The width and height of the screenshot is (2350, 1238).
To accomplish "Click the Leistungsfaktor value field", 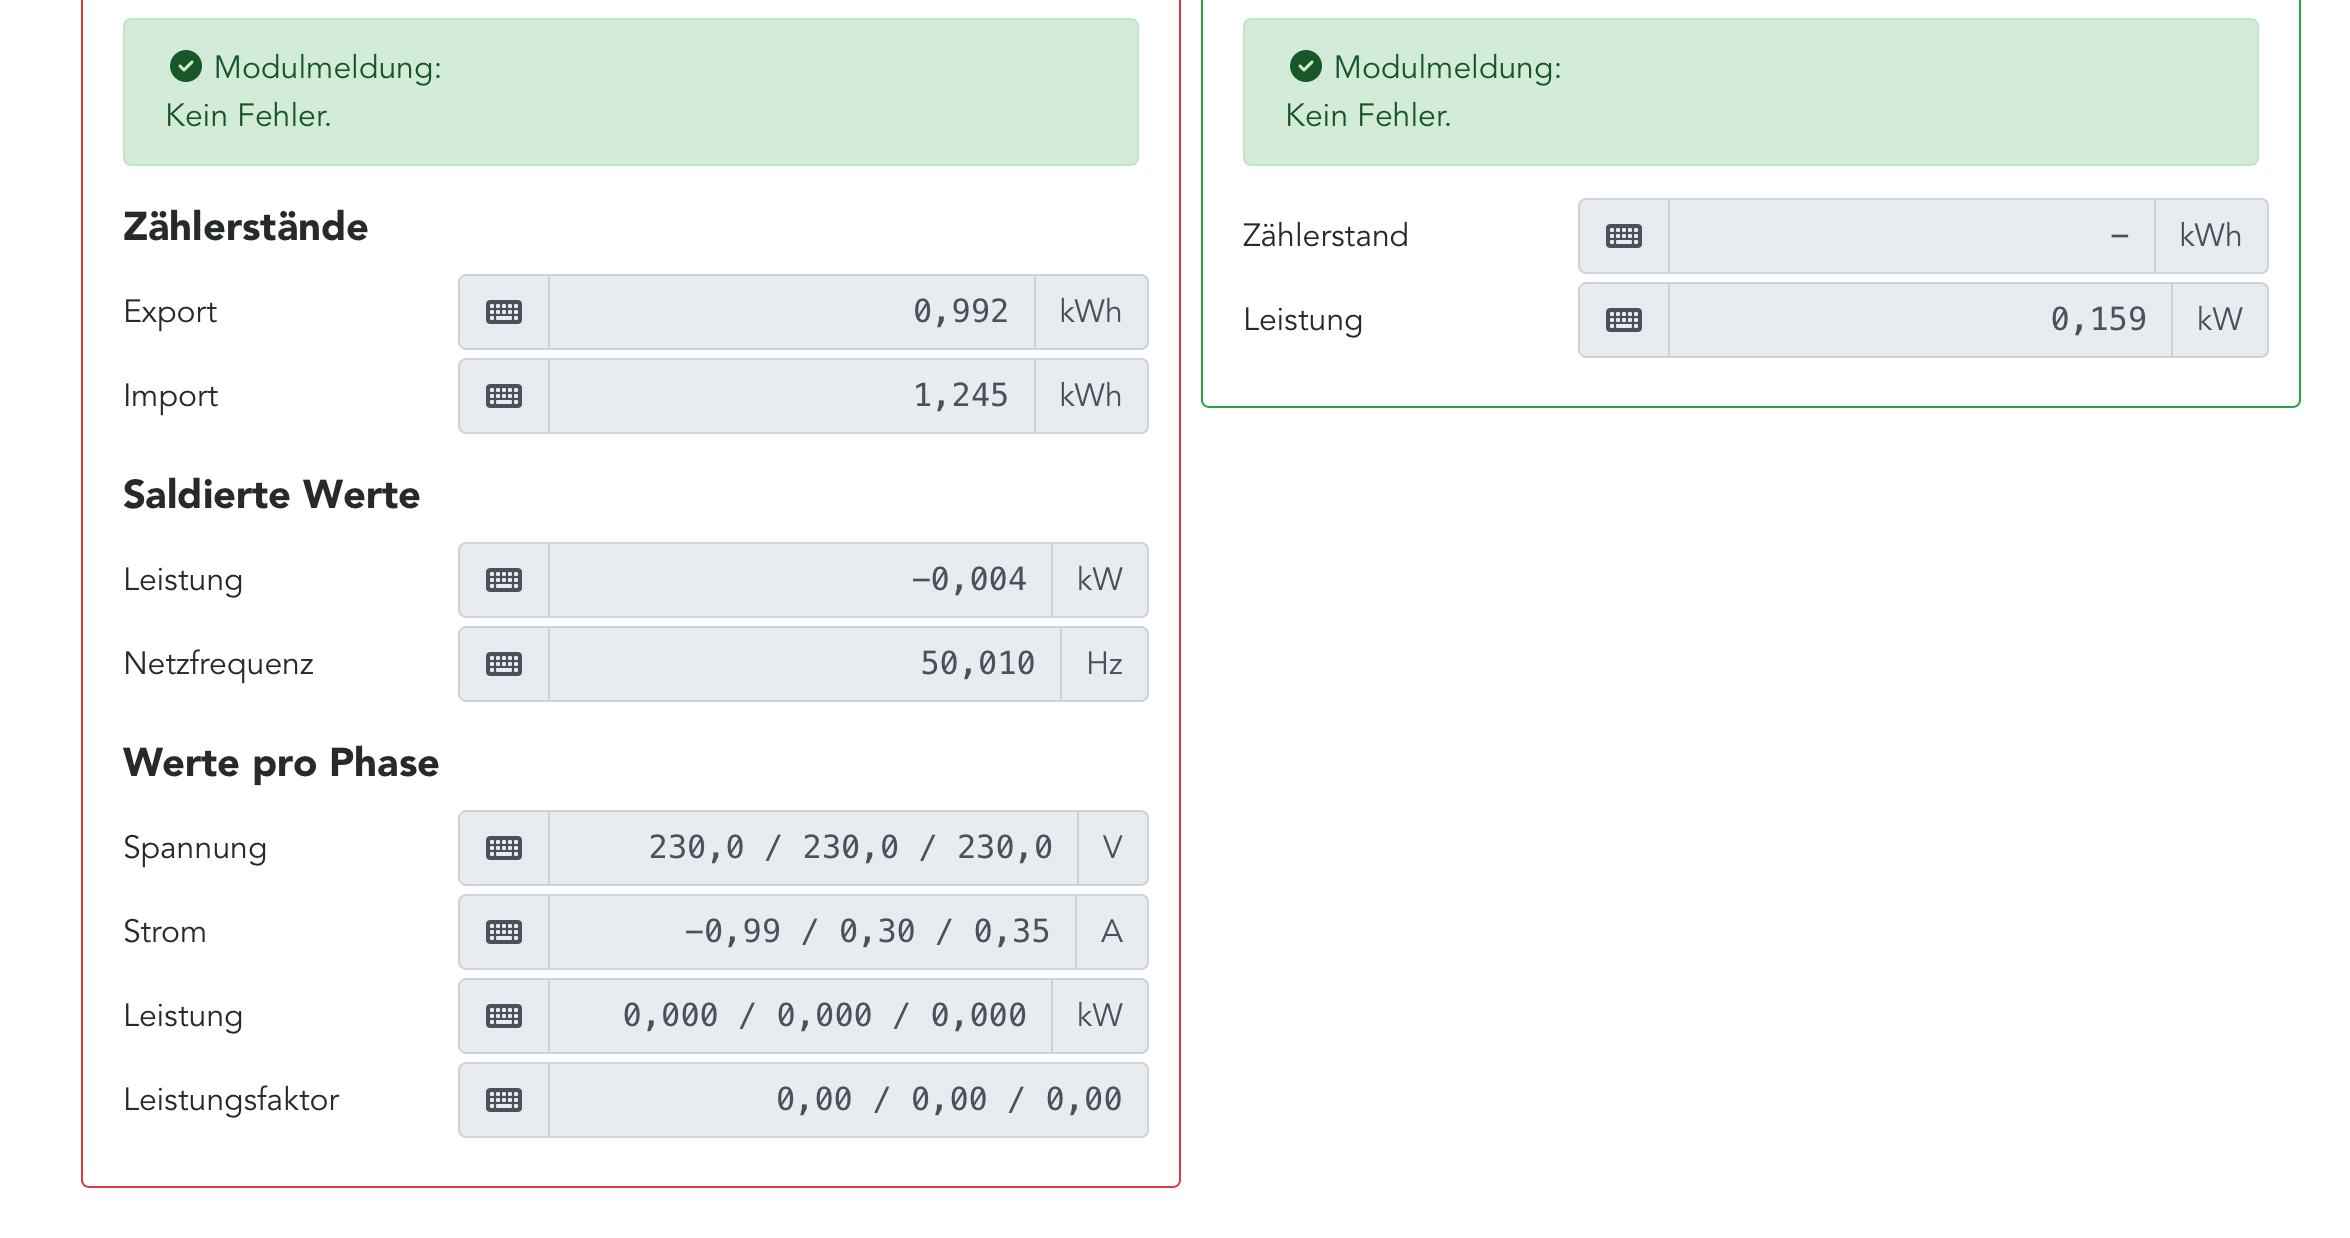I will click(848, 1100).
